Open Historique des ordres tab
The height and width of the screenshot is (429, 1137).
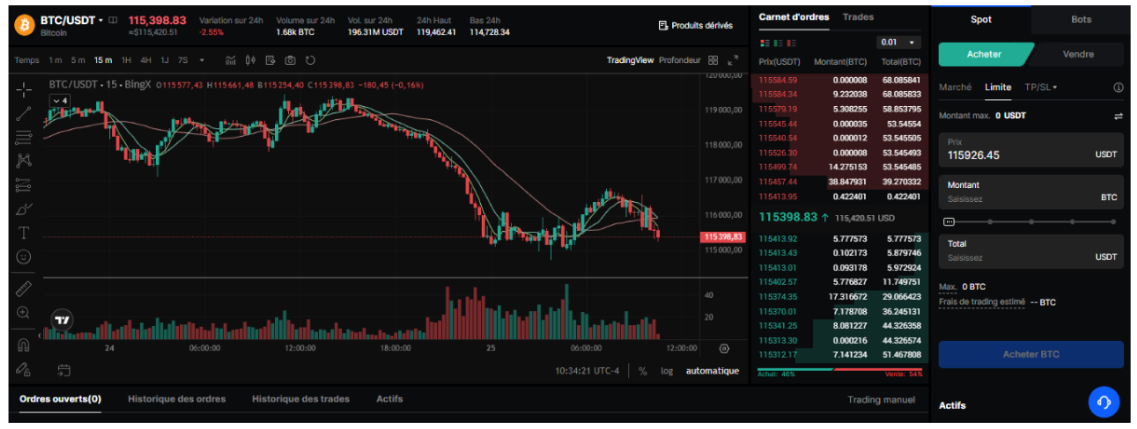click(x=176, y=399)
